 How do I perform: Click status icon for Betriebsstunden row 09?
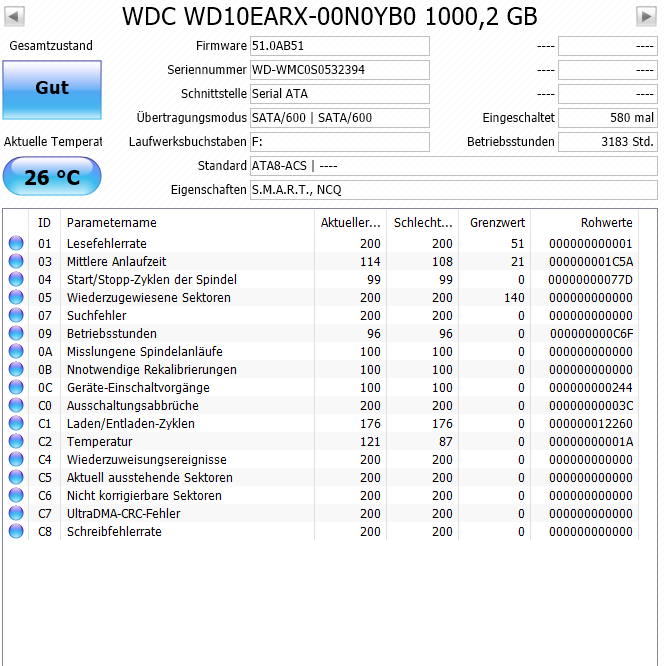point(16,333)
